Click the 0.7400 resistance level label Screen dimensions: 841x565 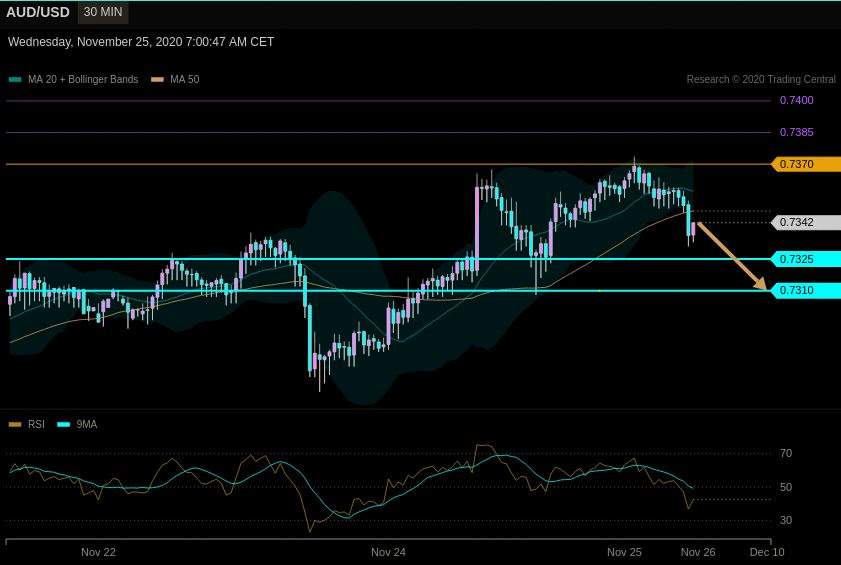[x=796, y=100]
